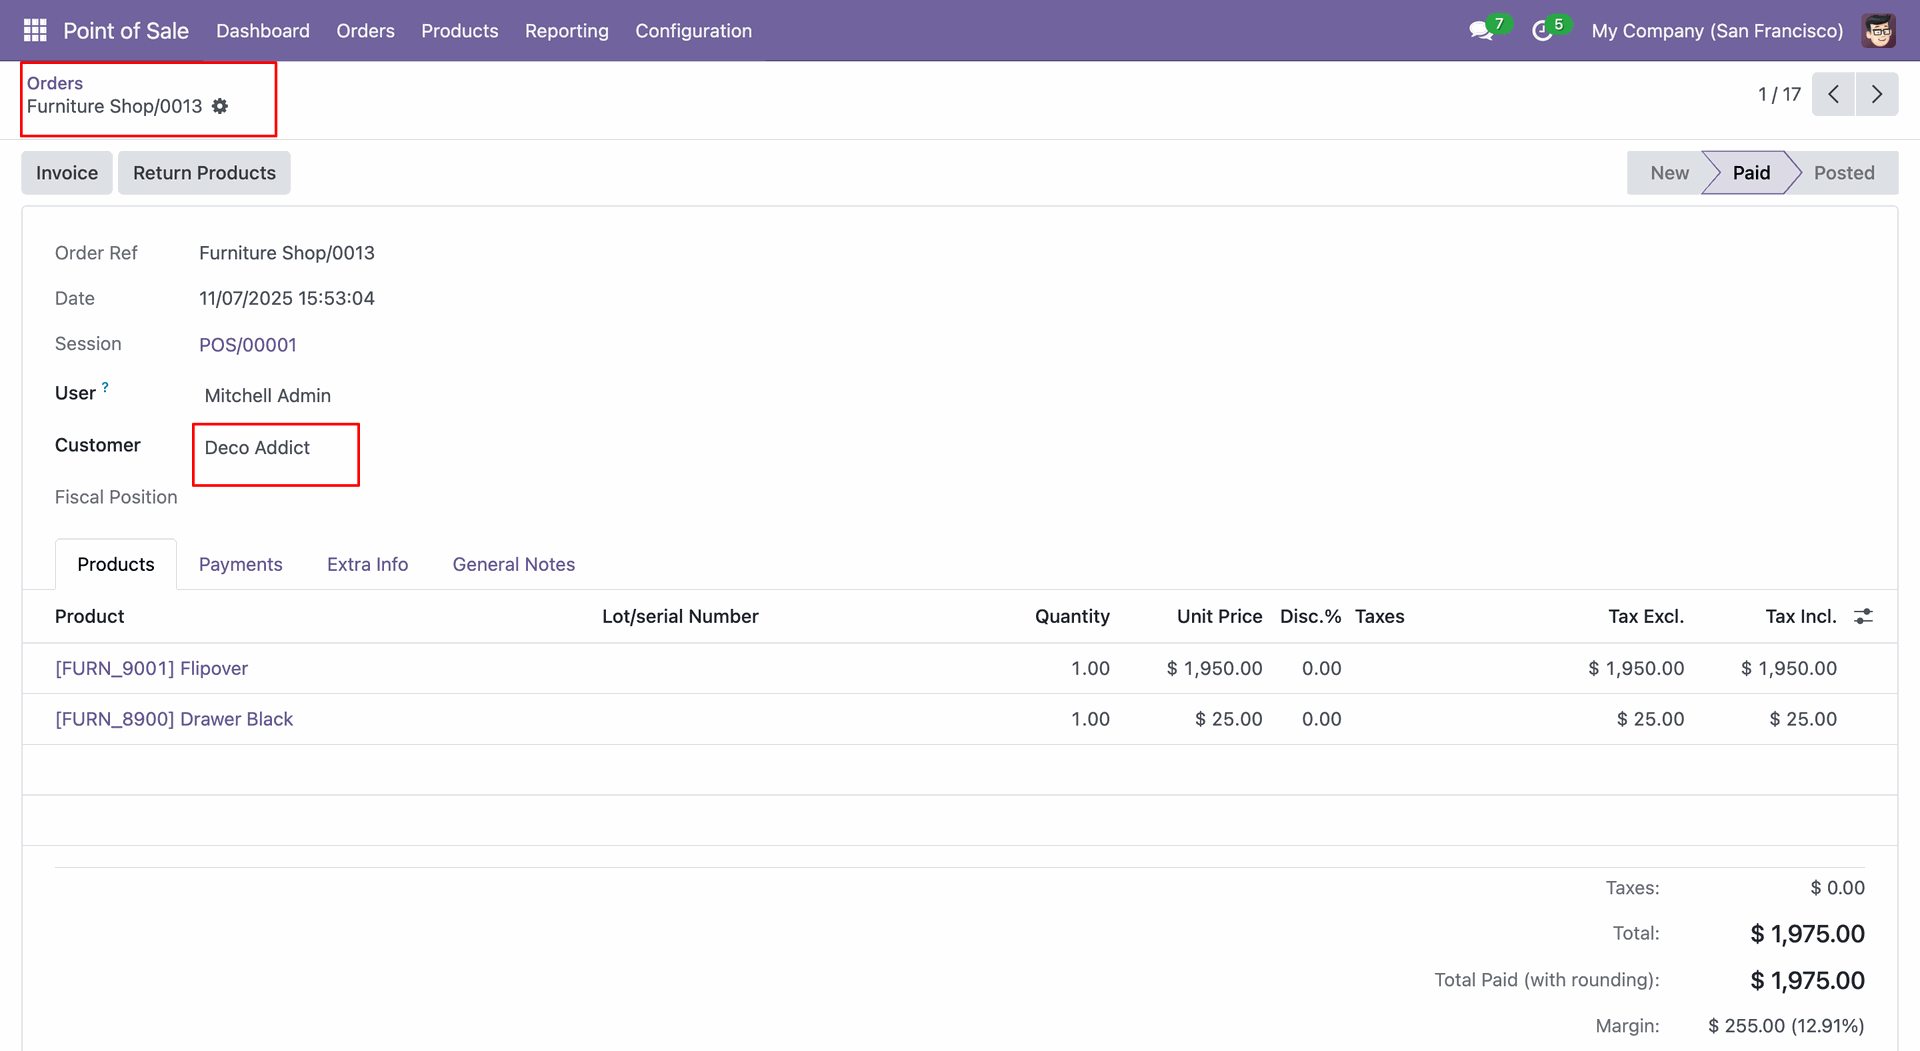Open the gear actions menu beside Furniture Shop/0013
Screen dimensions: 1920x1051
[x=220, y=106]
